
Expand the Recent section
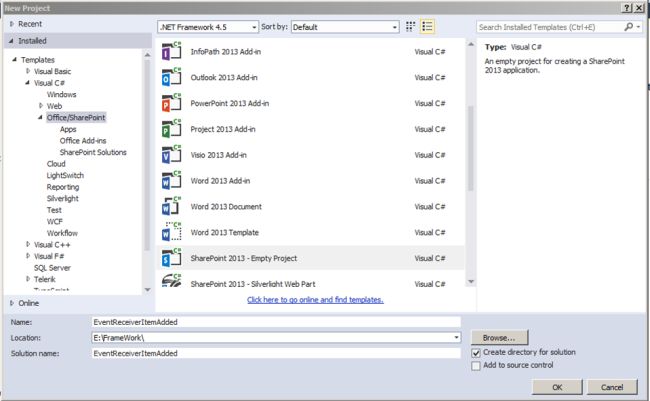pos(12,24)
